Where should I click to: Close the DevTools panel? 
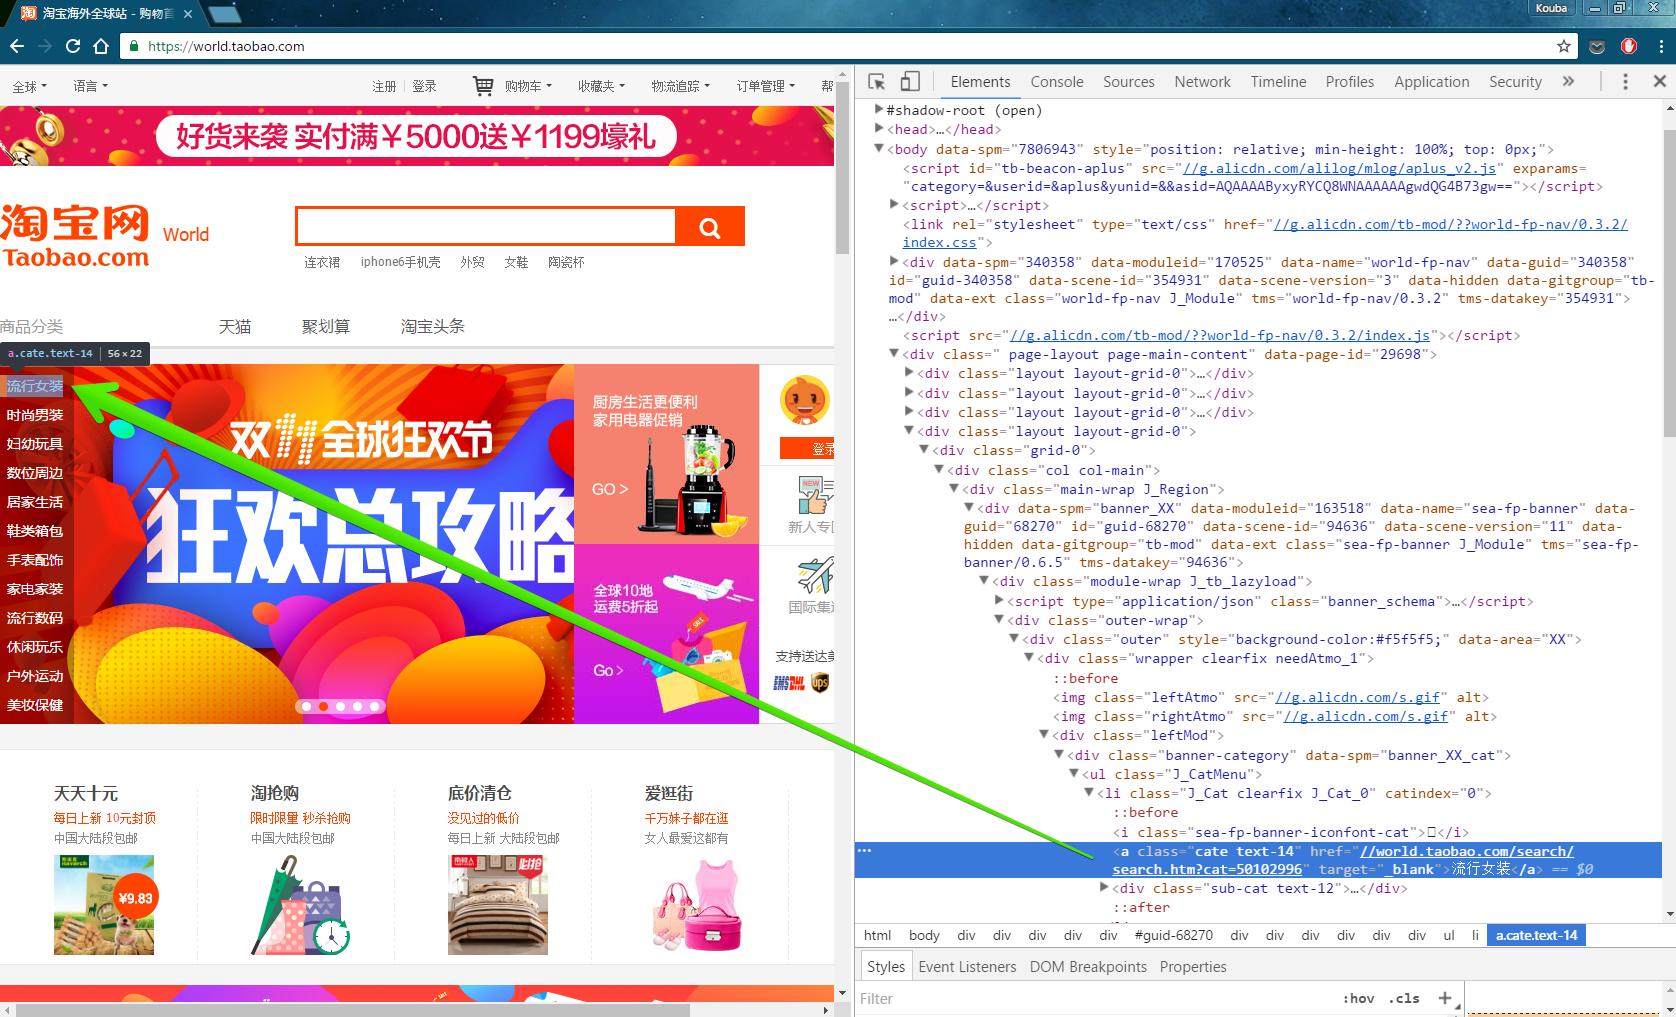1660,82
